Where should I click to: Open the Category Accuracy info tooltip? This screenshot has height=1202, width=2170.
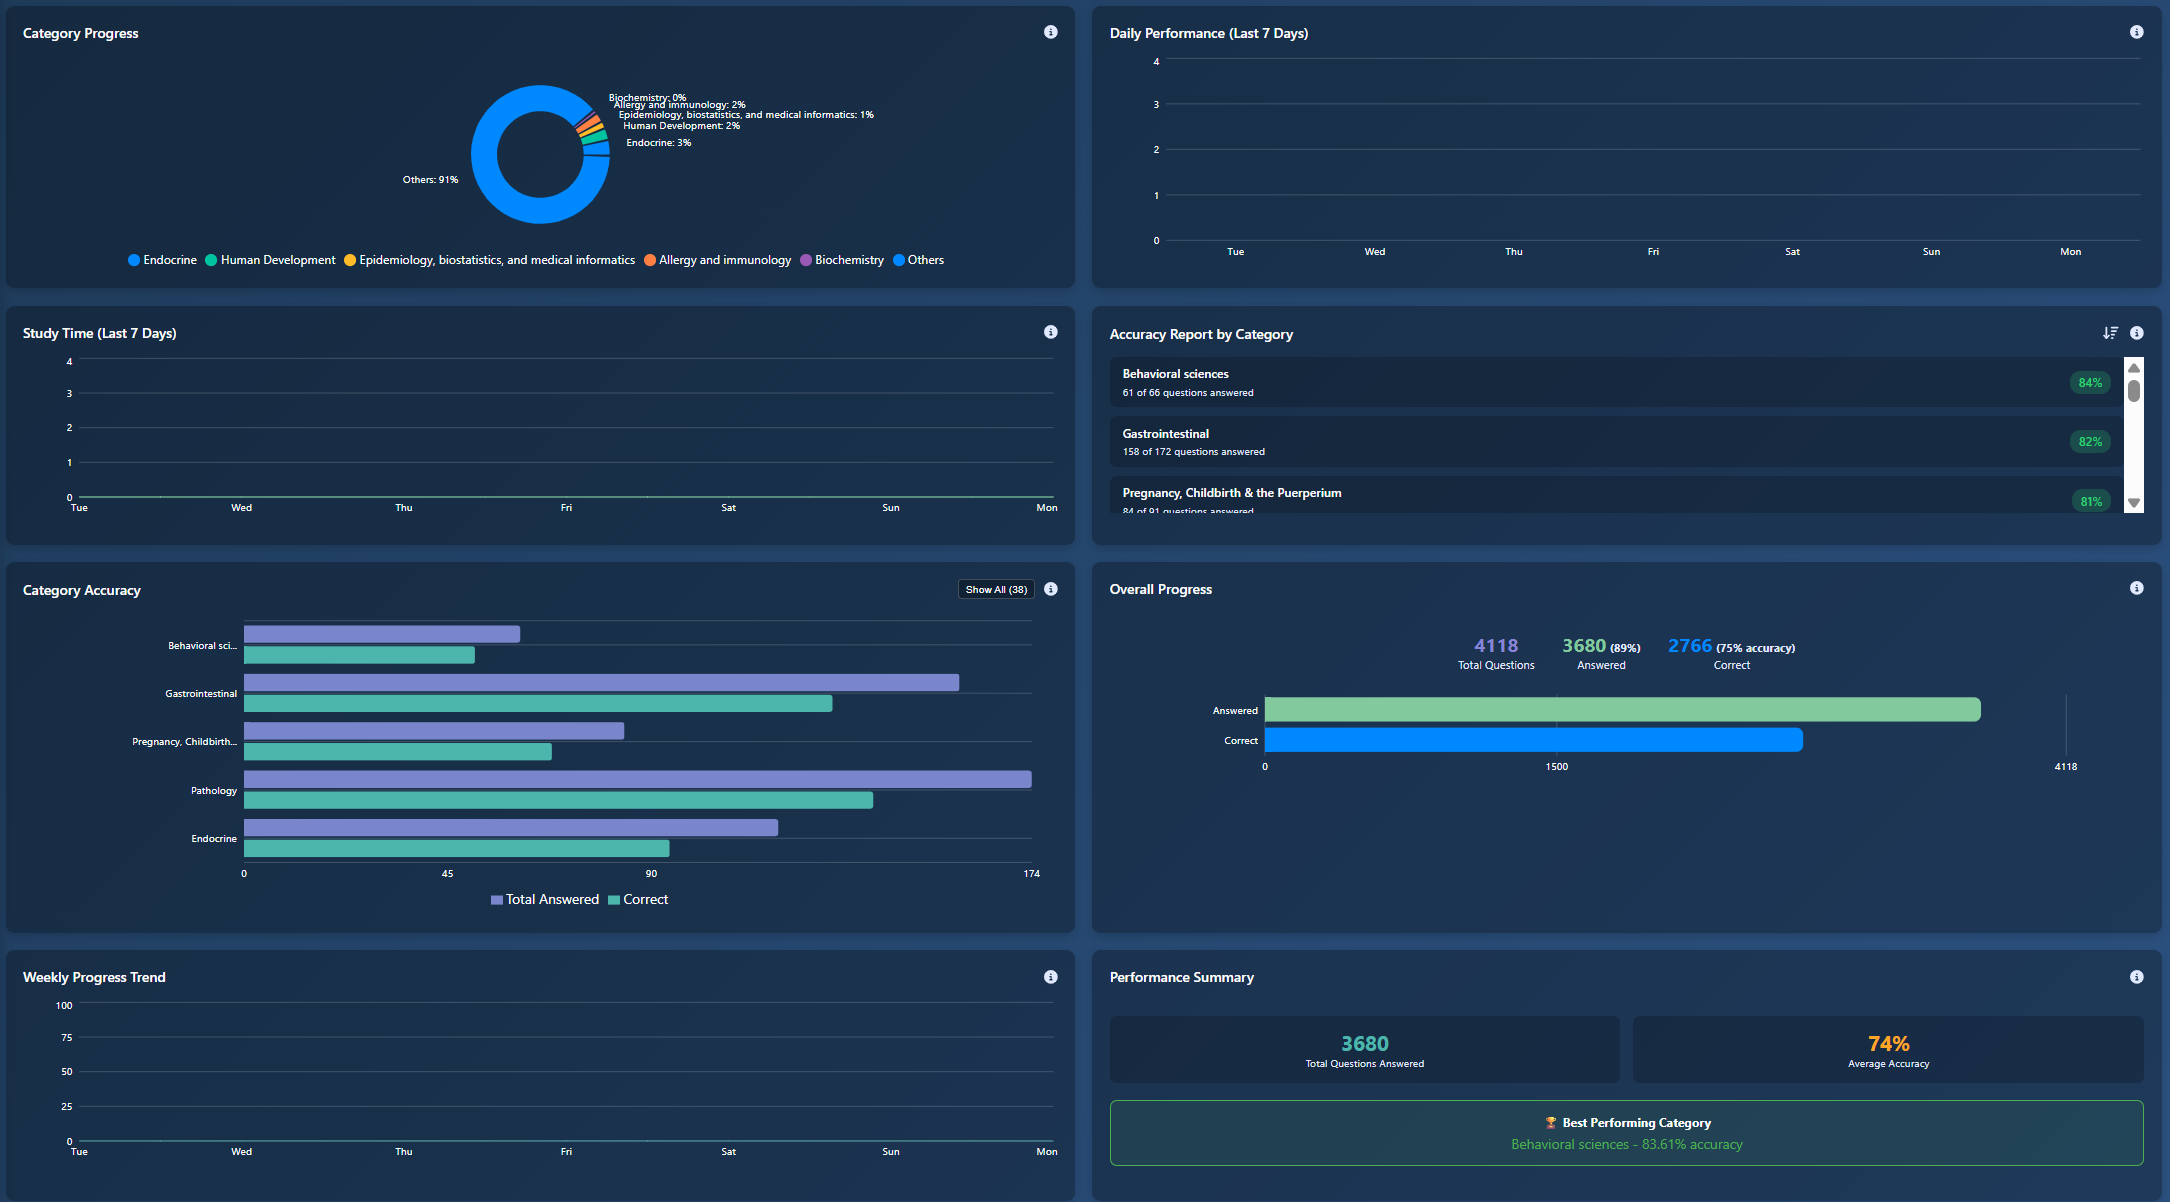(1051, 589)
